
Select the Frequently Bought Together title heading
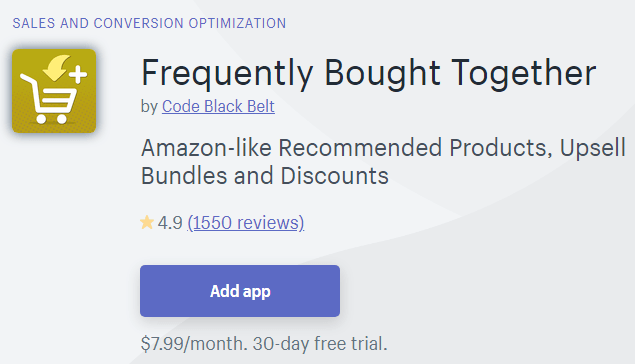click(369, 73)
